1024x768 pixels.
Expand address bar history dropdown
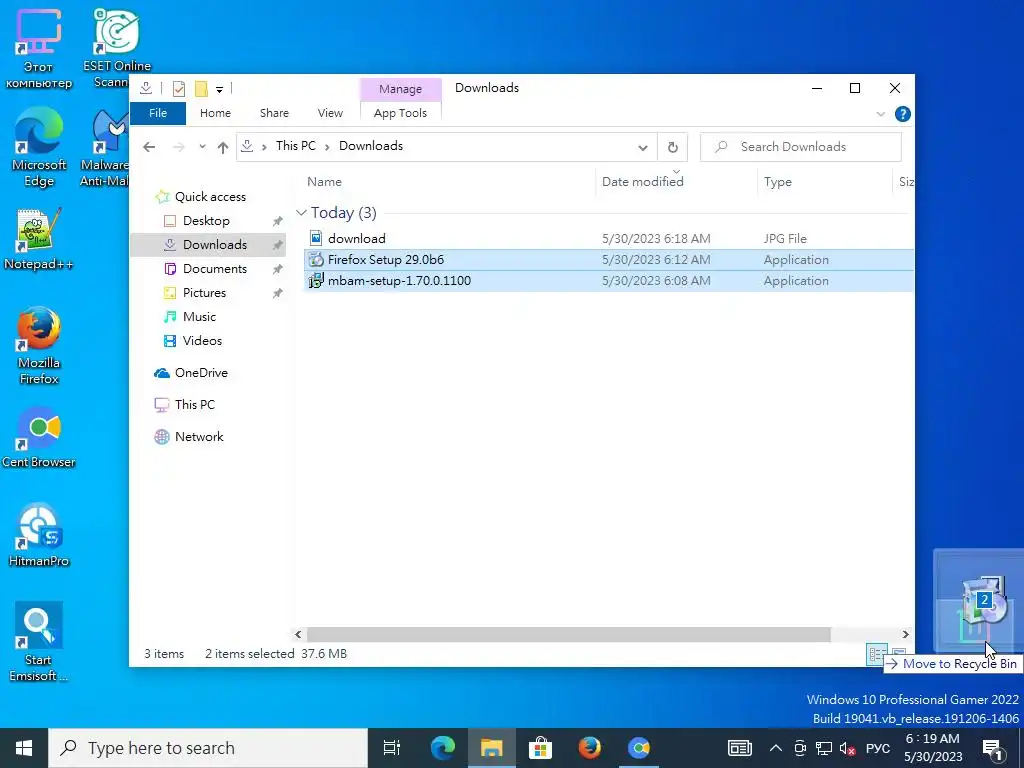643,148
